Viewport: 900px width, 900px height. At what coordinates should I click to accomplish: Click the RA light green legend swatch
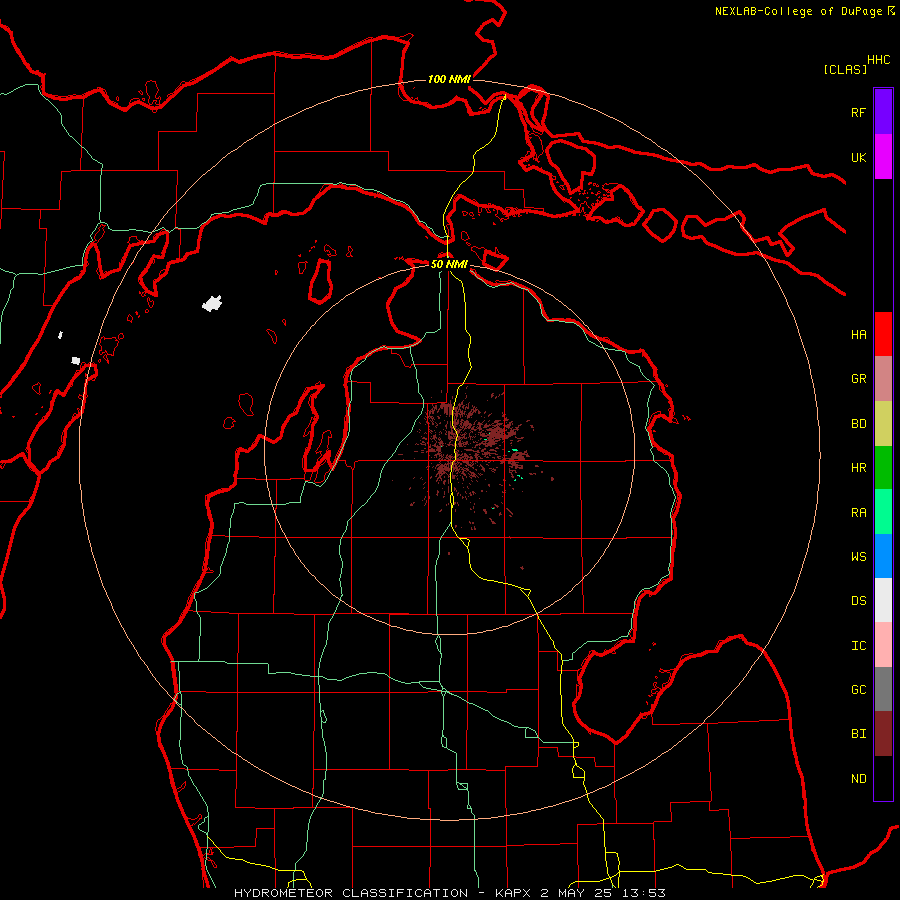883,512
